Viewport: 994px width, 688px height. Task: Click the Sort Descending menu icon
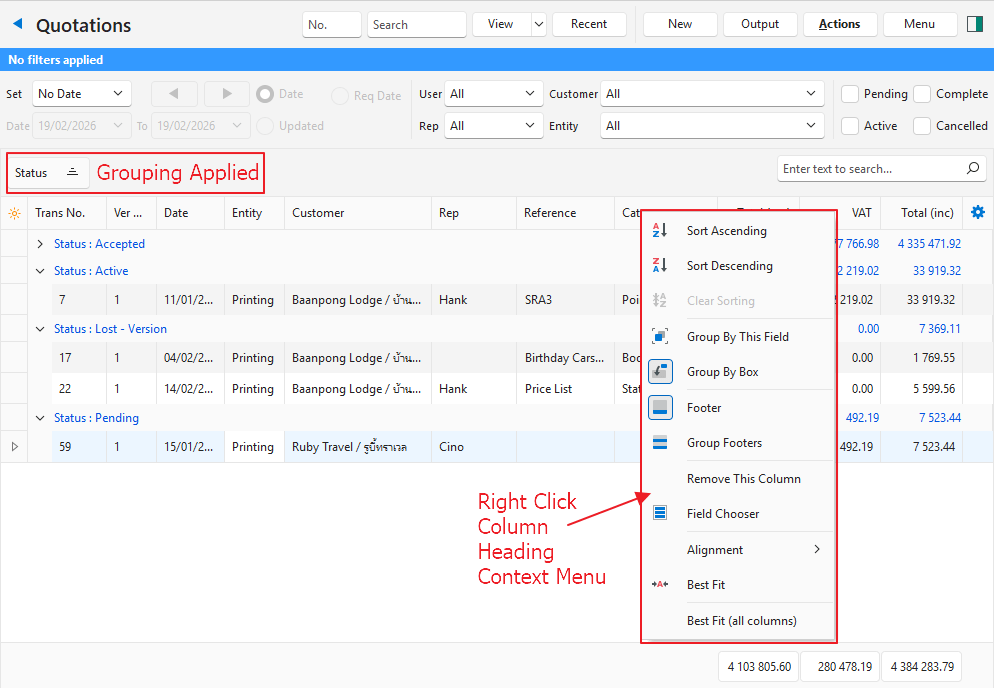click(x=660, y=266)
